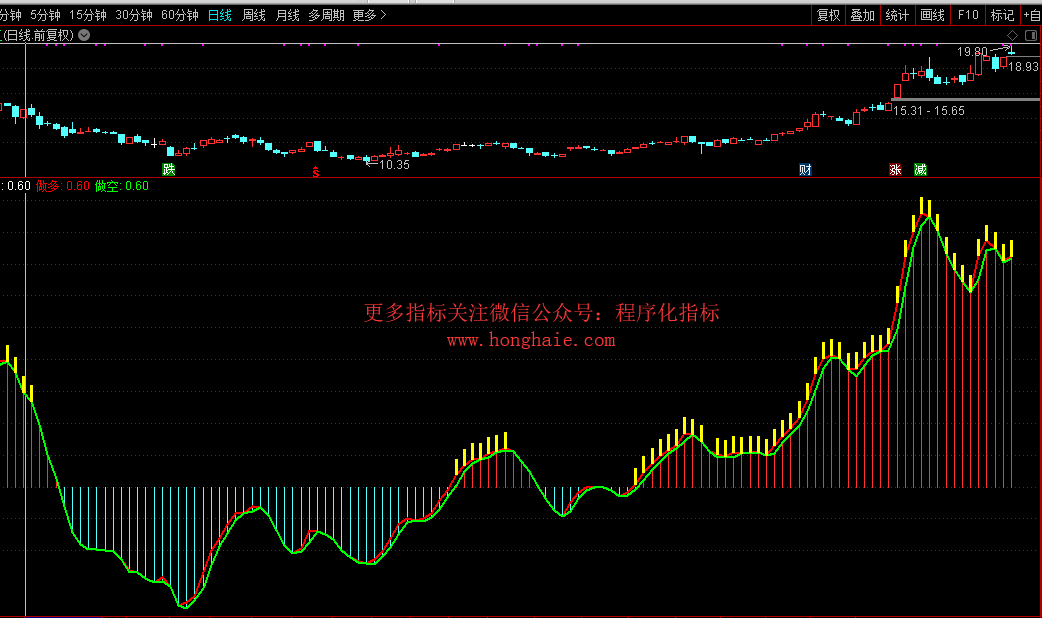Switch to the 5分钟 period tab
Image resolution: width=1042 pixels, height=618 pixels.
tap(45, 15)
